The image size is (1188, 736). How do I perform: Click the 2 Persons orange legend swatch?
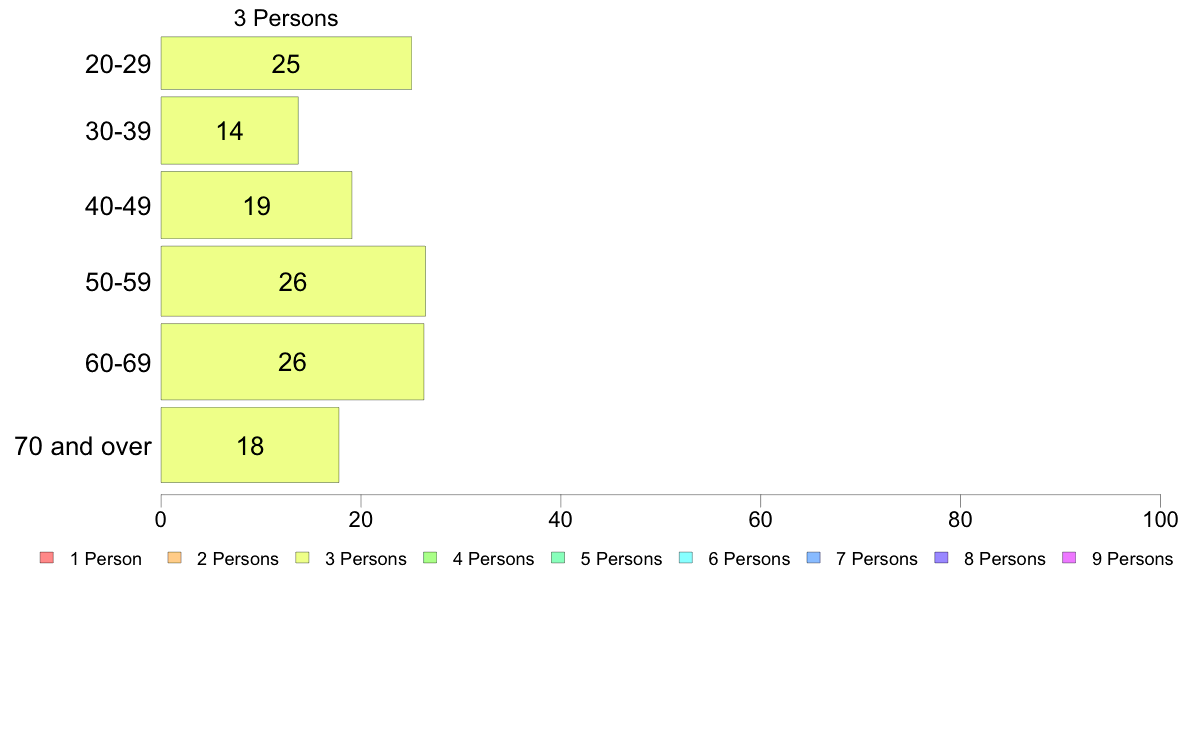click(x=174, y=559)
